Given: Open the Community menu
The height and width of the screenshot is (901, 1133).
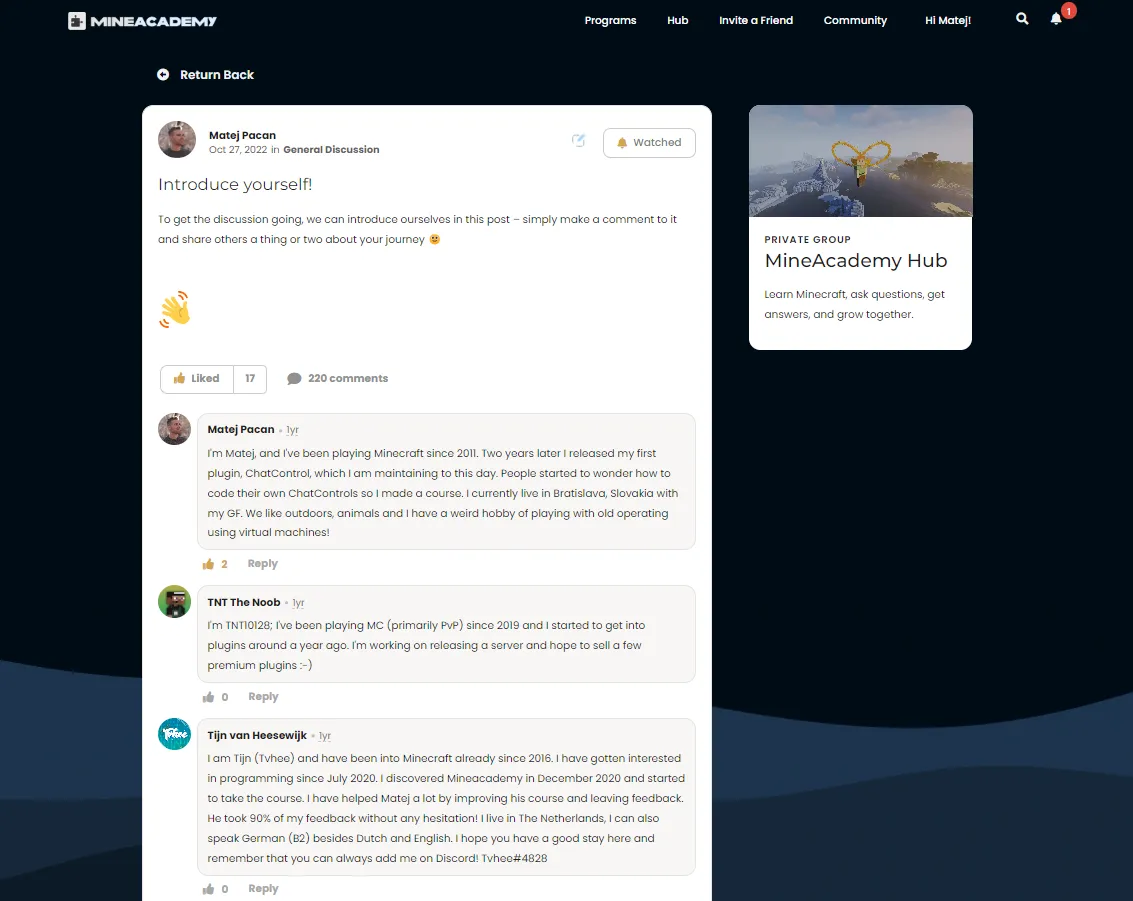Looking at the screenshot, I should point(855,20).
